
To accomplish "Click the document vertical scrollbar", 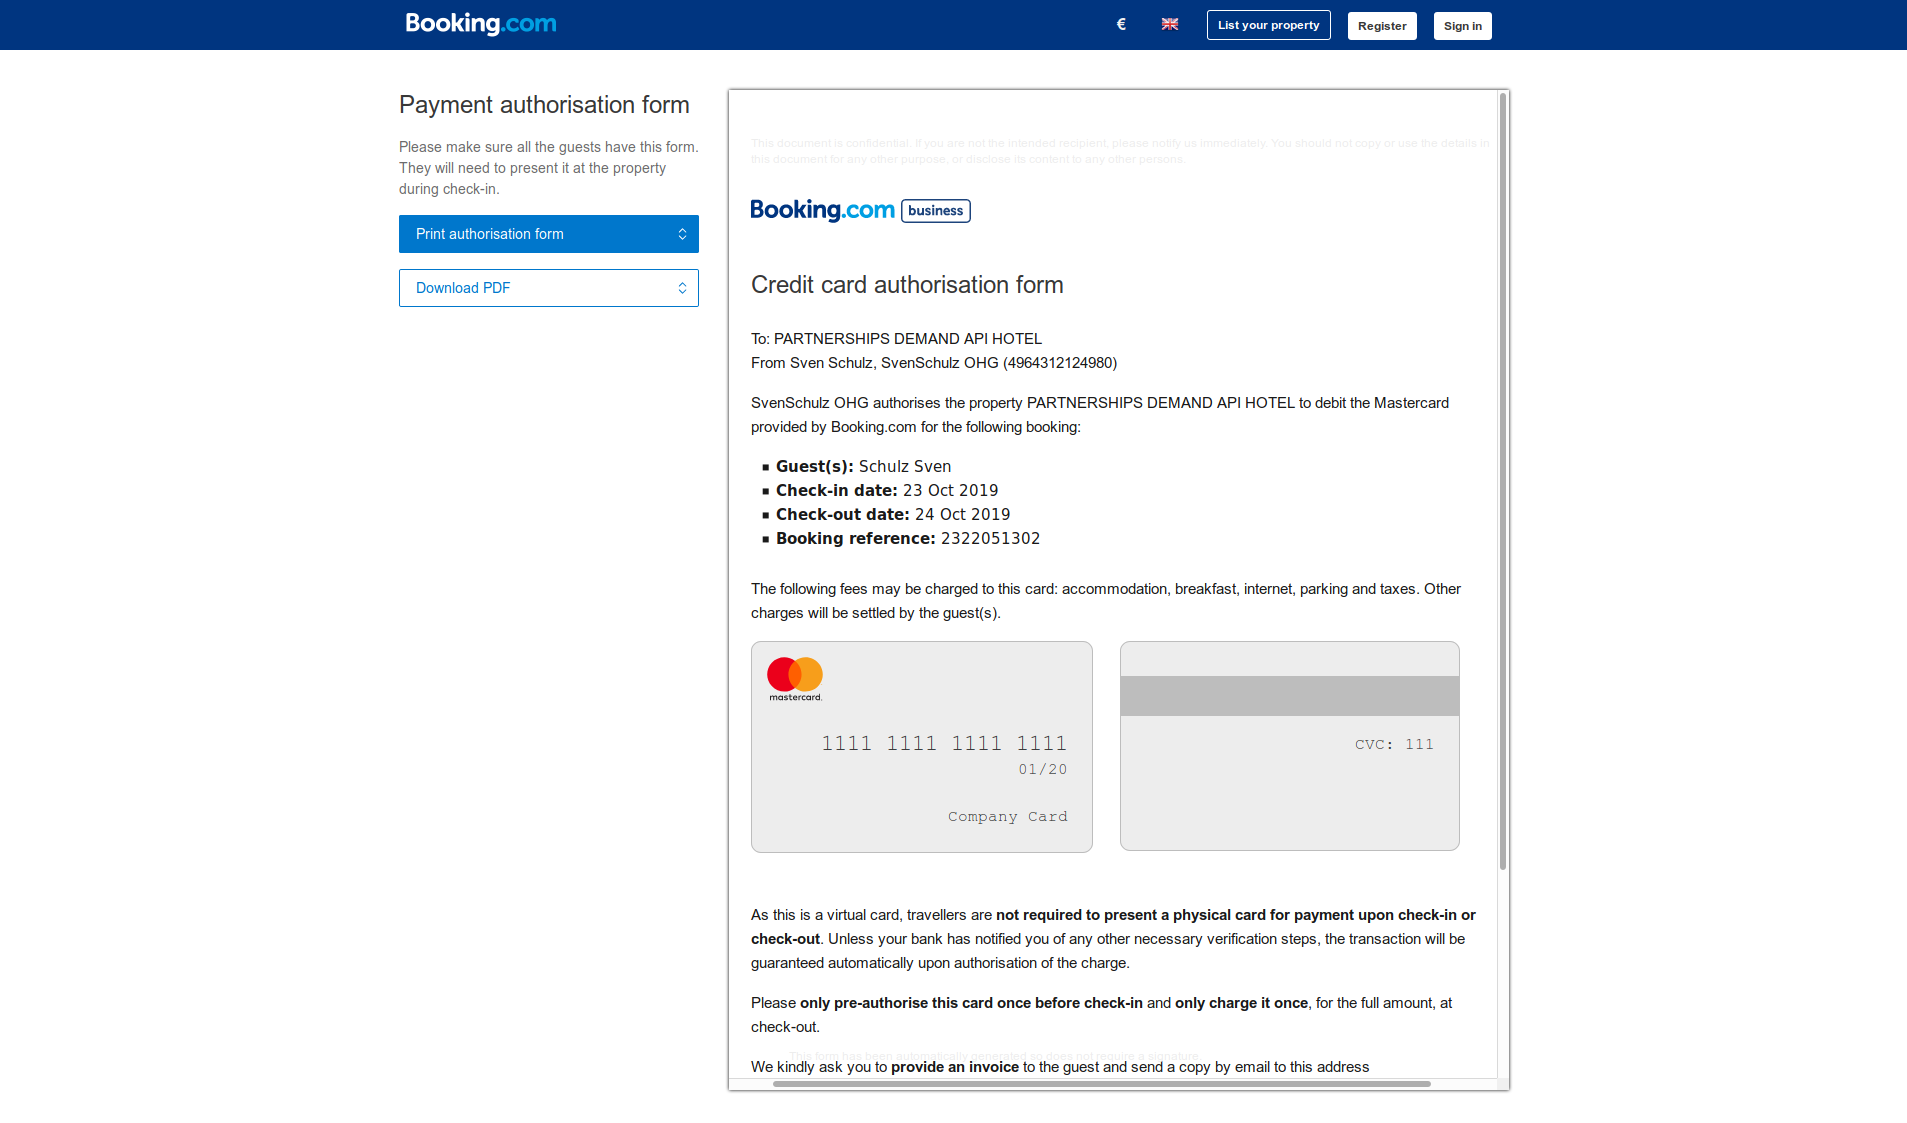I will [1502, 481].
